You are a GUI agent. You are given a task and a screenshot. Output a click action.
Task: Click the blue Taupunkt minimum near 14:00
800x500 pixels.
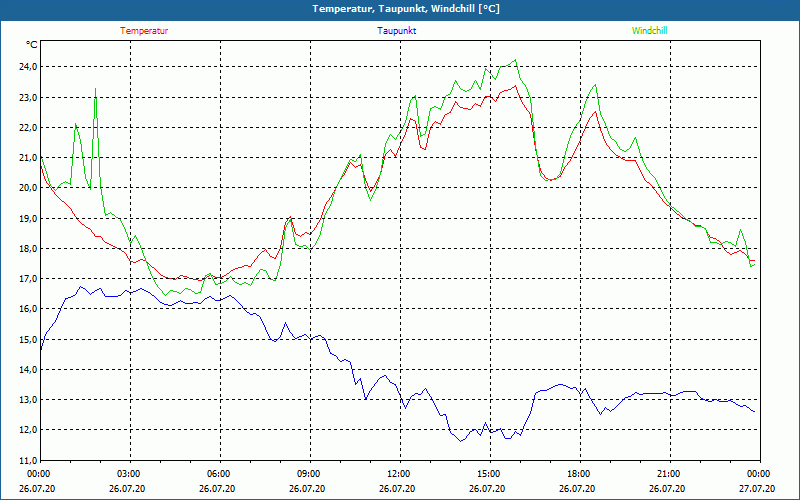point(461,441)
